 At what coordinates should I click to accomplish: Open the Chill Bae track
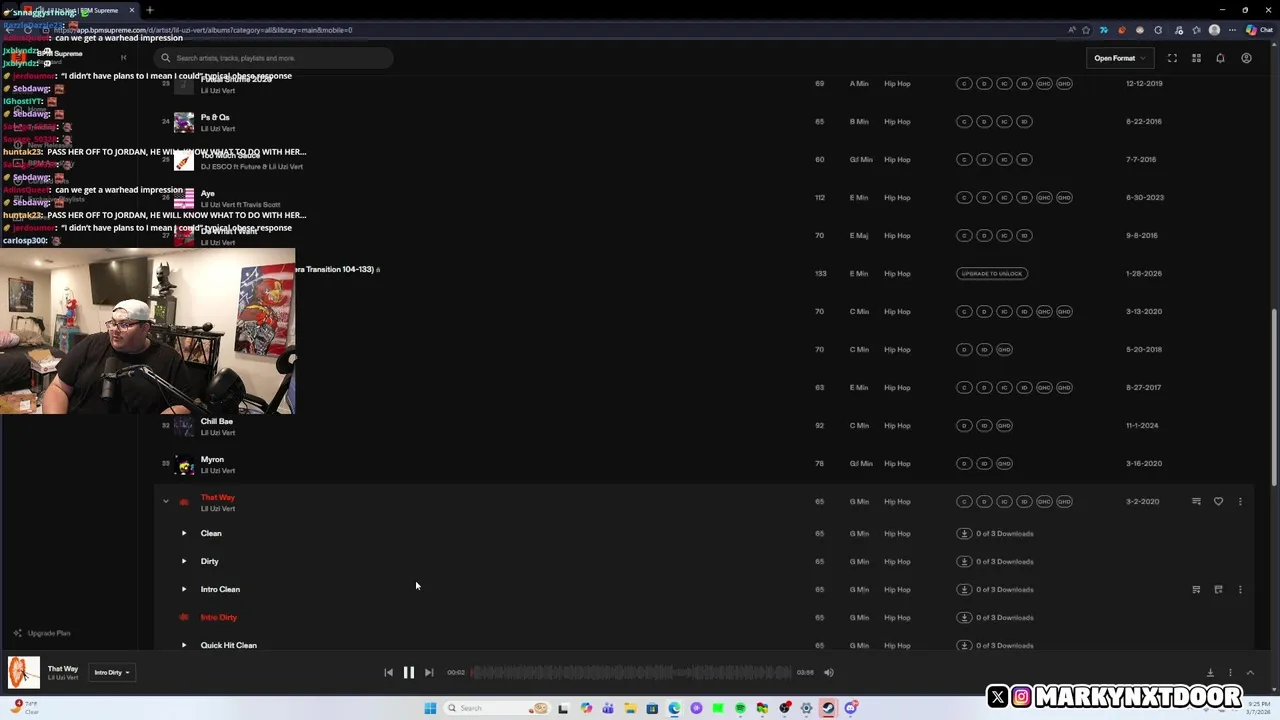(217, 421)
